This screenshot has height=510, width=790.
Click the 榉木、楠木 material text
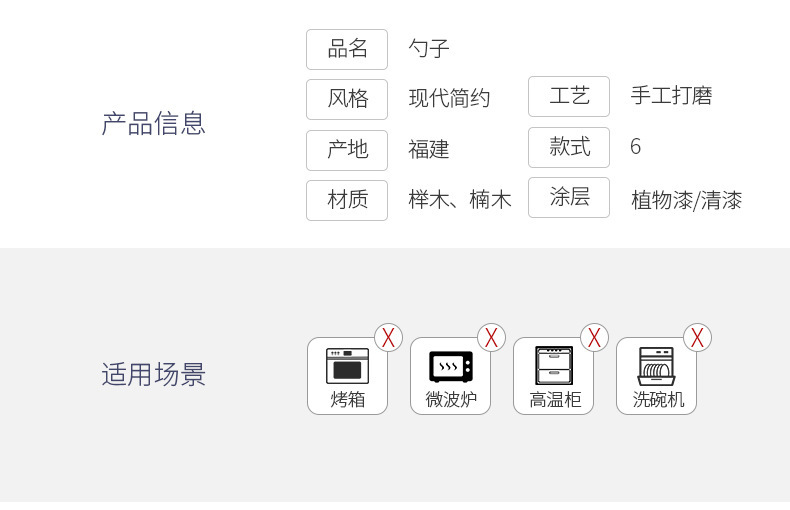460,200
